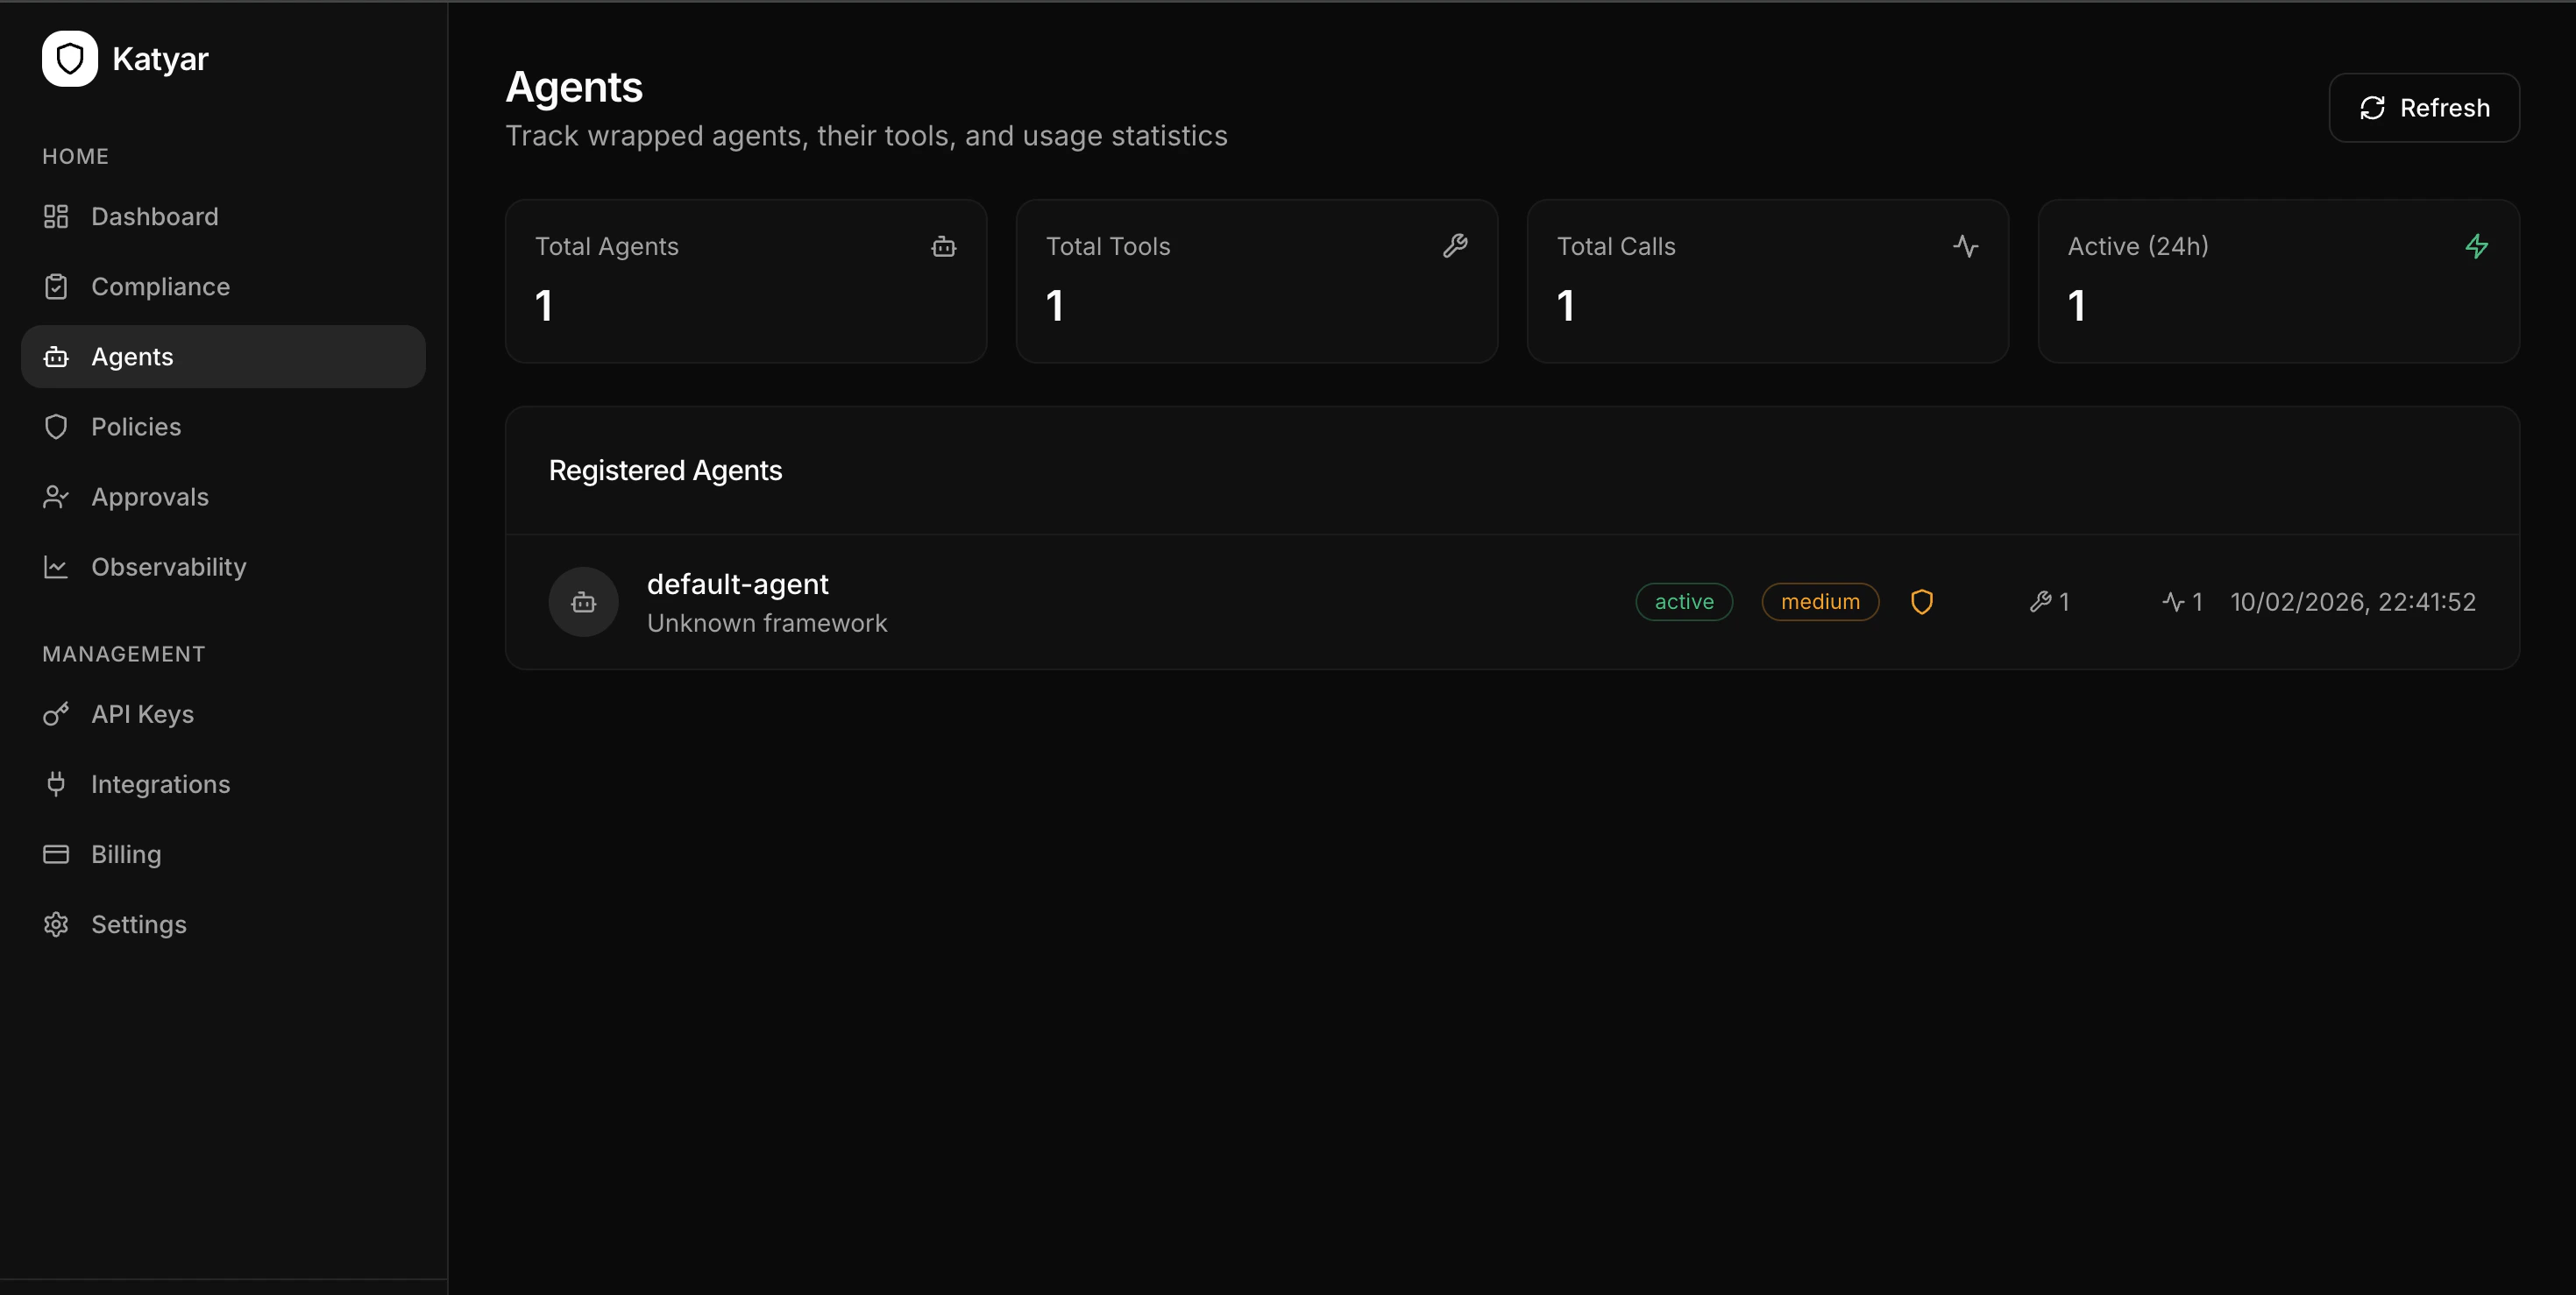
Task: Click the Policies shield icon
Action: [56, 426]
